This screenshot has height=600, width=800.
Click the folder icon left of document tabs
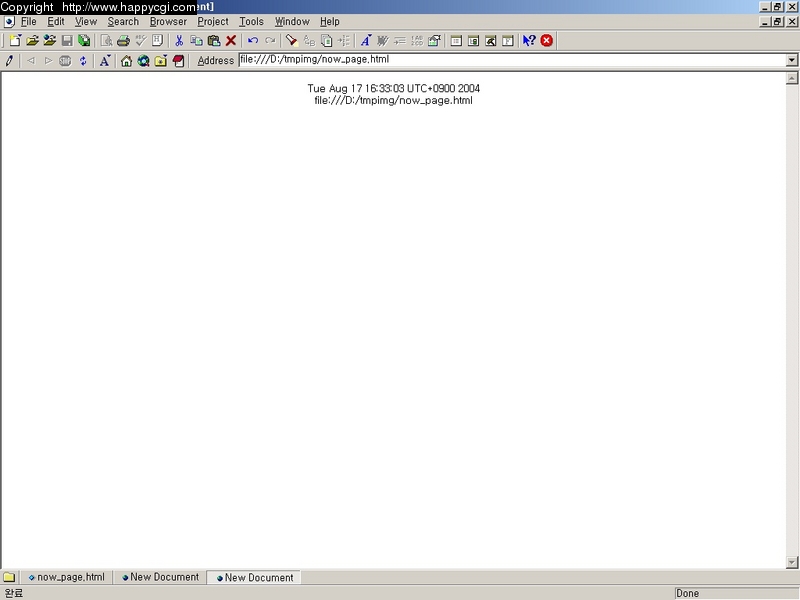tap(9, 577)
